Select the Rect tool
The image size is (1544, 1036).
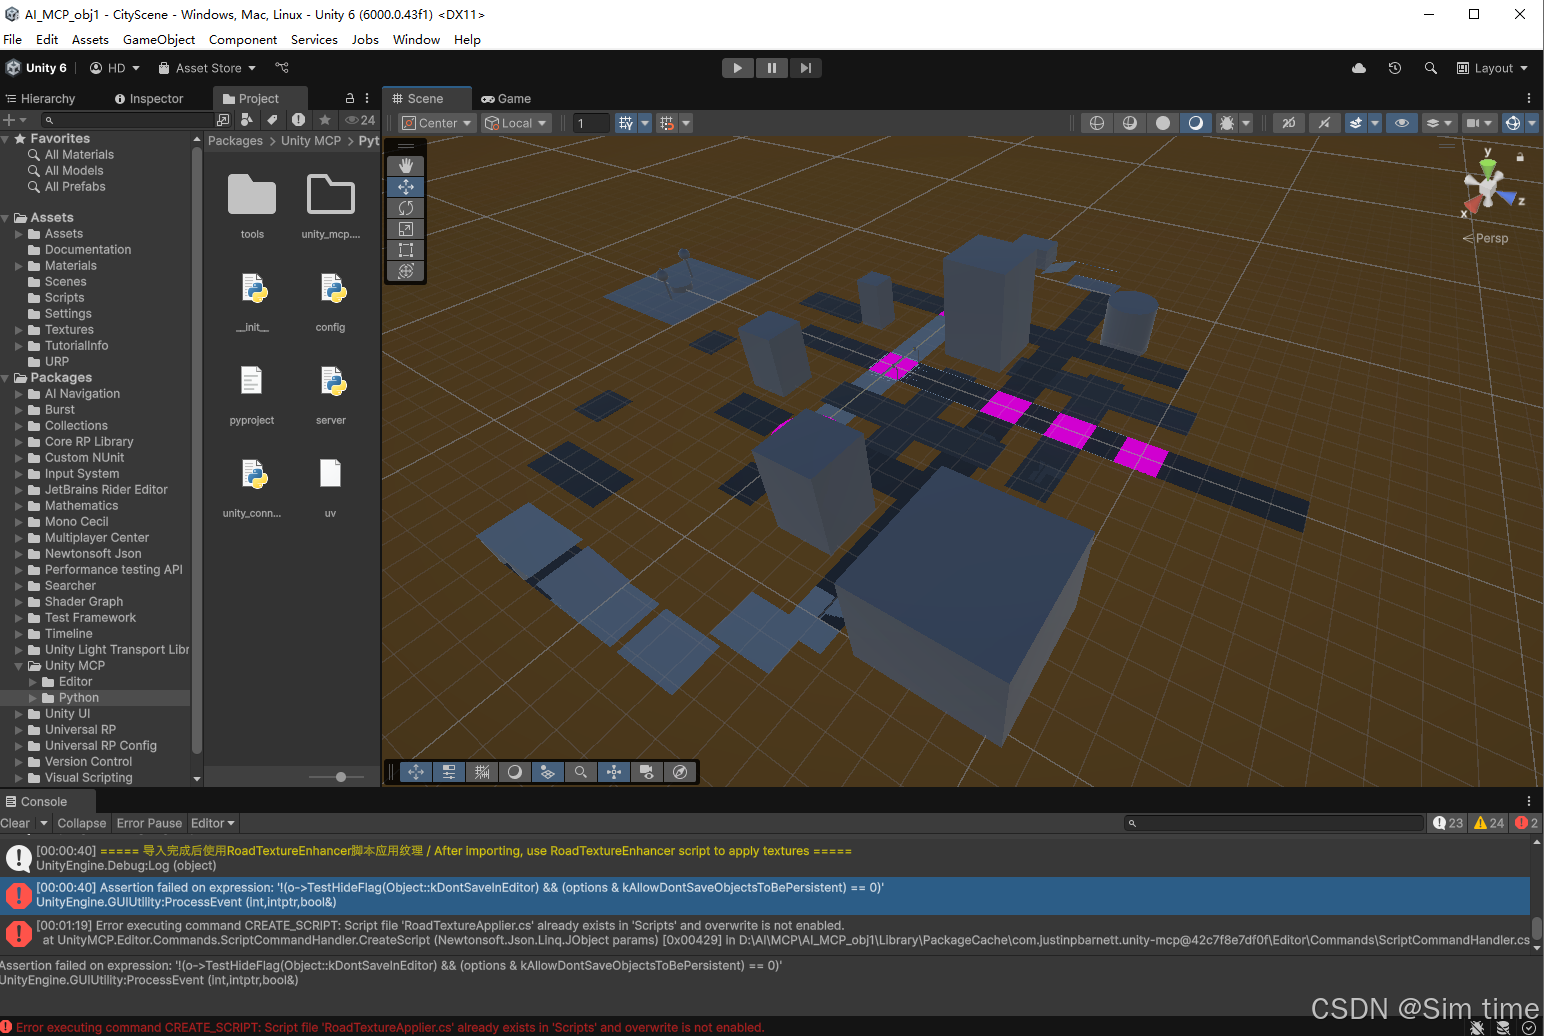click(405, 250)
